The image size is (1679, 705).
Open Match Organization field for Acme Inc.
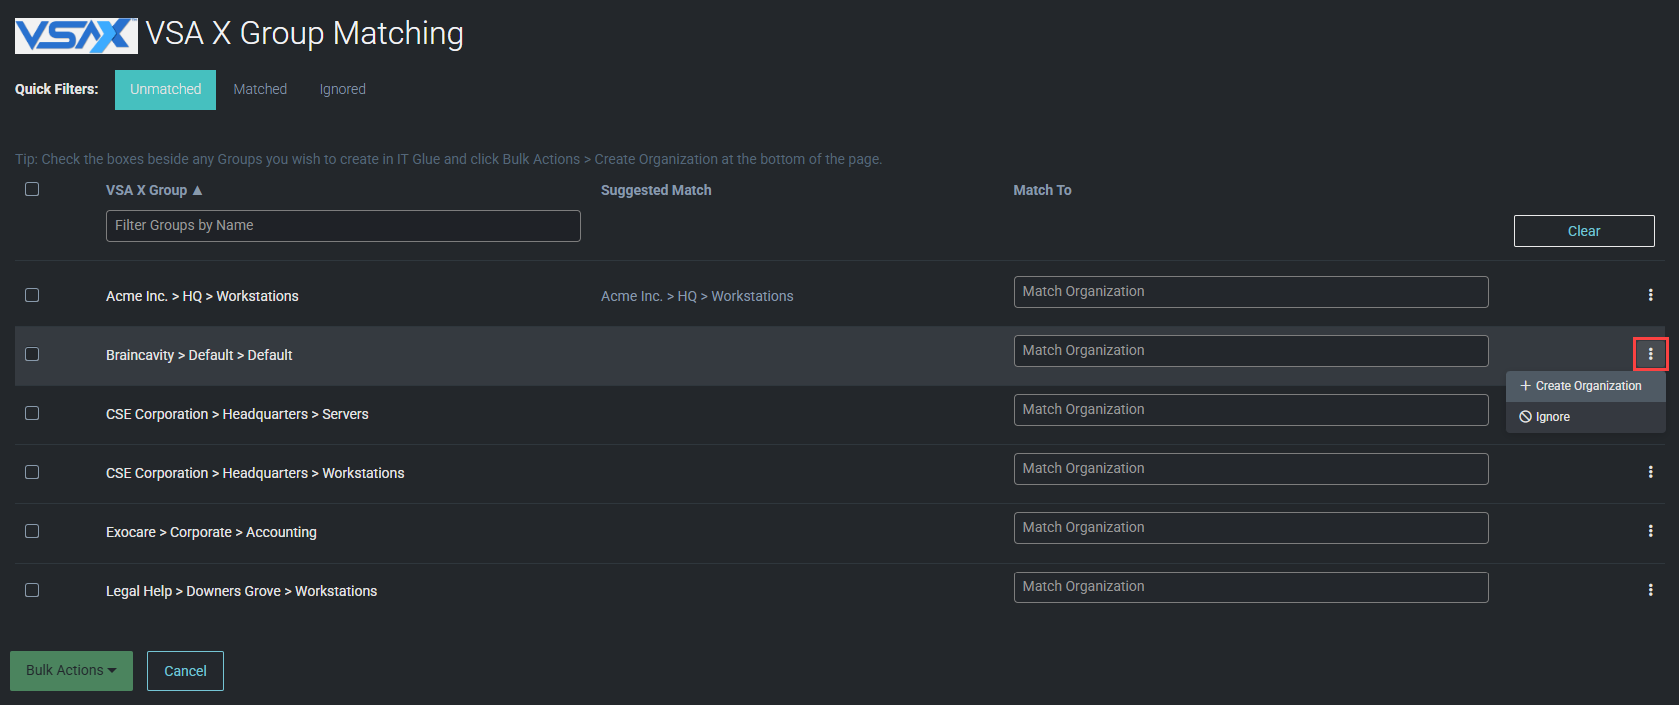(x=1250, y=292)
